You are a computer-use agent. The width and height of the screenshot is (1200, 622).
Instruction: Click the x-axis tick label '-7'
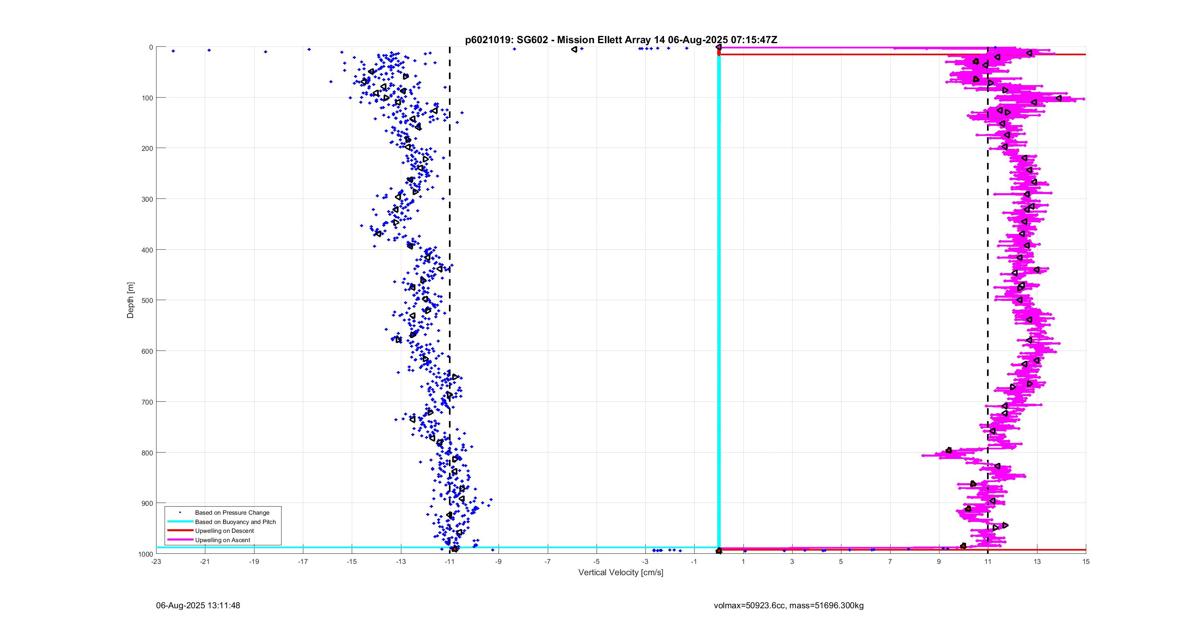(548, 561)
